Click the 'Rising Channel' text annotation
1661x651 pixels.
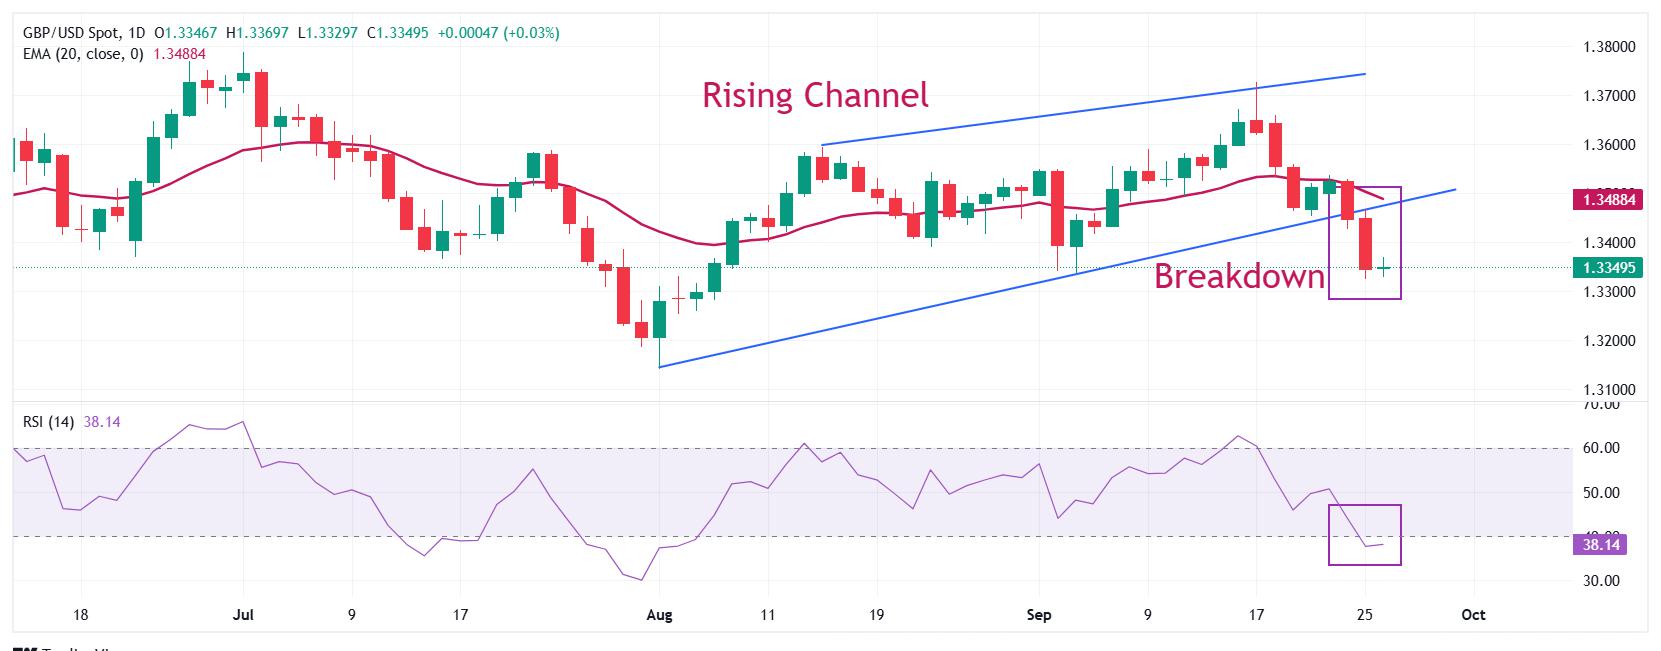815,95
